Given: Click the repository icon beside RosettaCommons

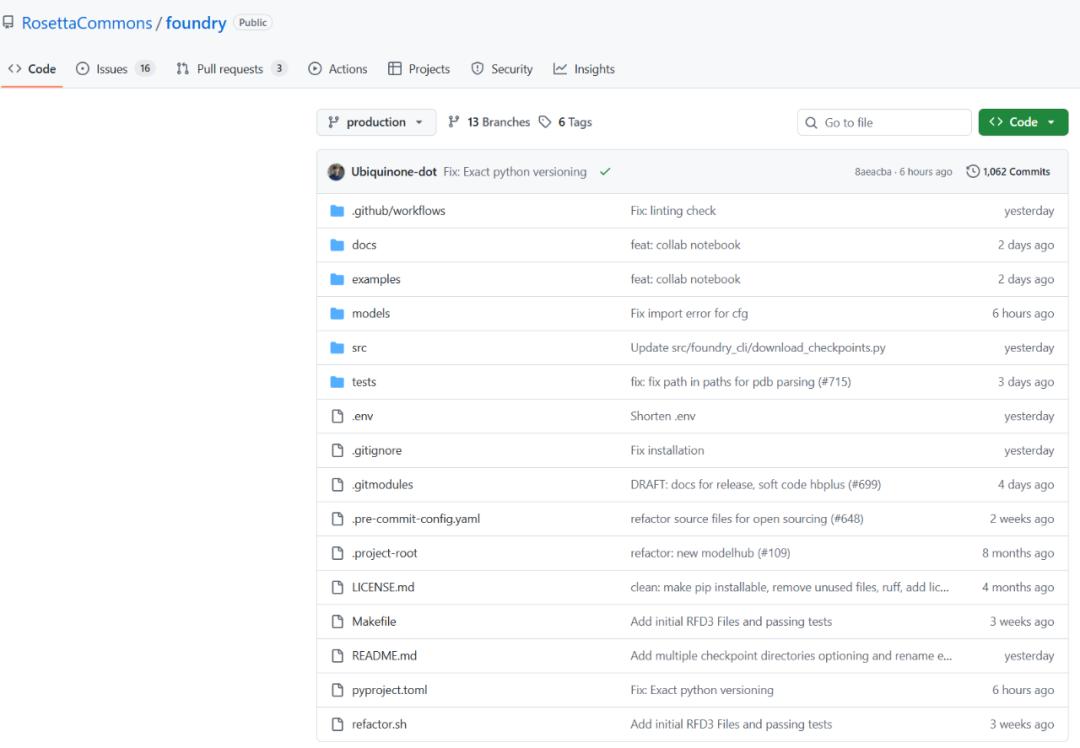Looking at the screenshot, I should point(8,23).
